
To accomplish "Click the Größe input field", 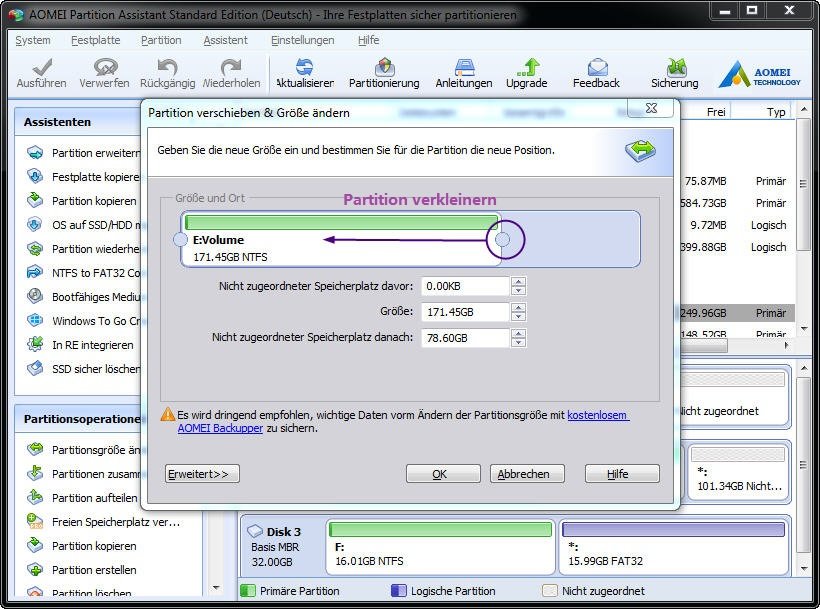I will [465, 312].
